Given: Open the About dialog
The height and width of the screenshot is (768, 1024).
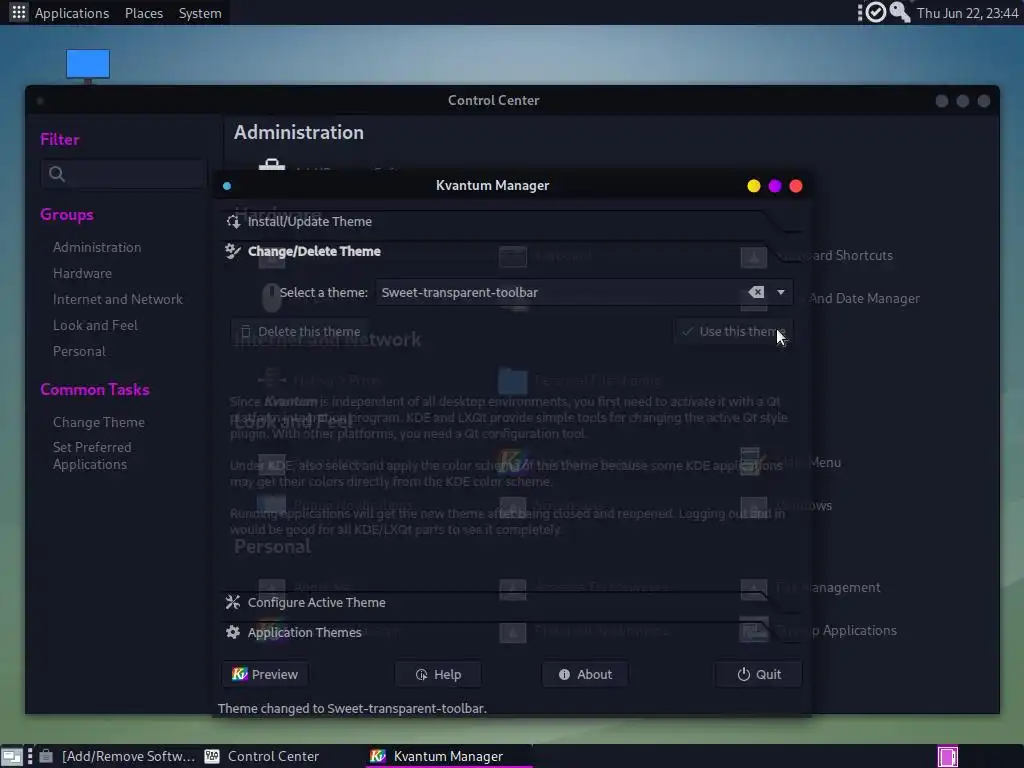Looking at the screenshot, I should pyautogui.click(x=585, y=675).
